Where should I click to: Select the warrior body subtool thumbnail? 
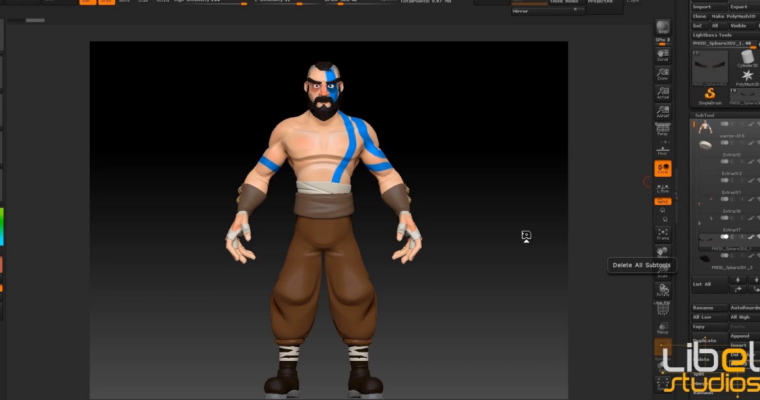coord(705,127)
